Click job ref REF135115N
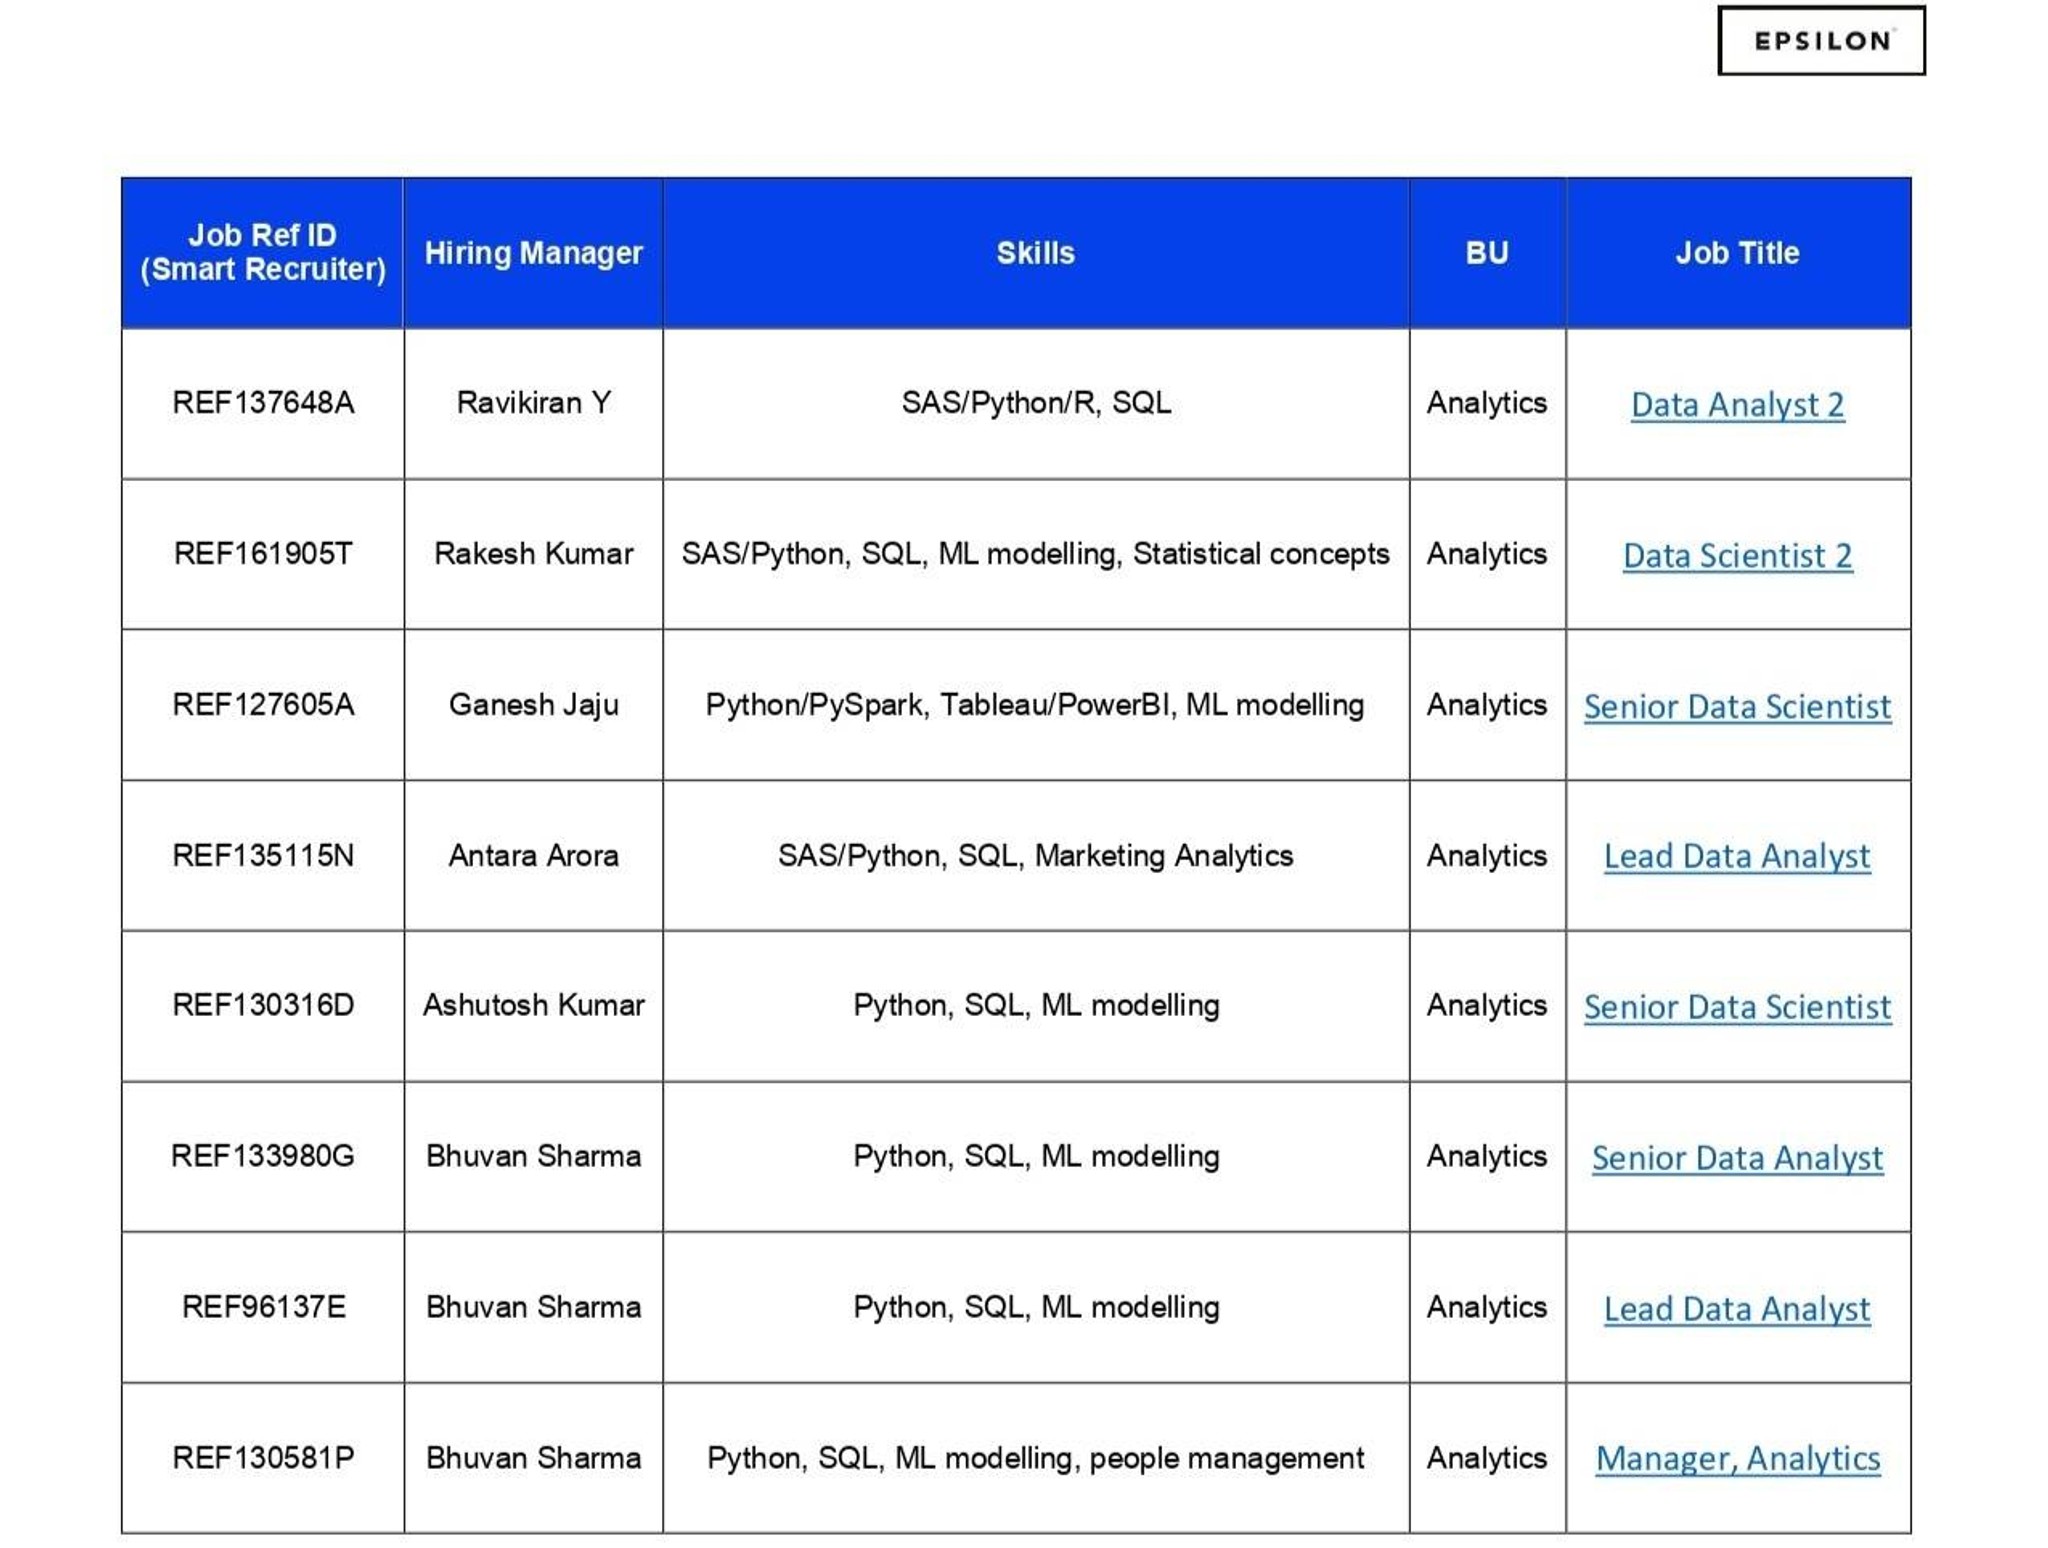 (x=263, y=855)
